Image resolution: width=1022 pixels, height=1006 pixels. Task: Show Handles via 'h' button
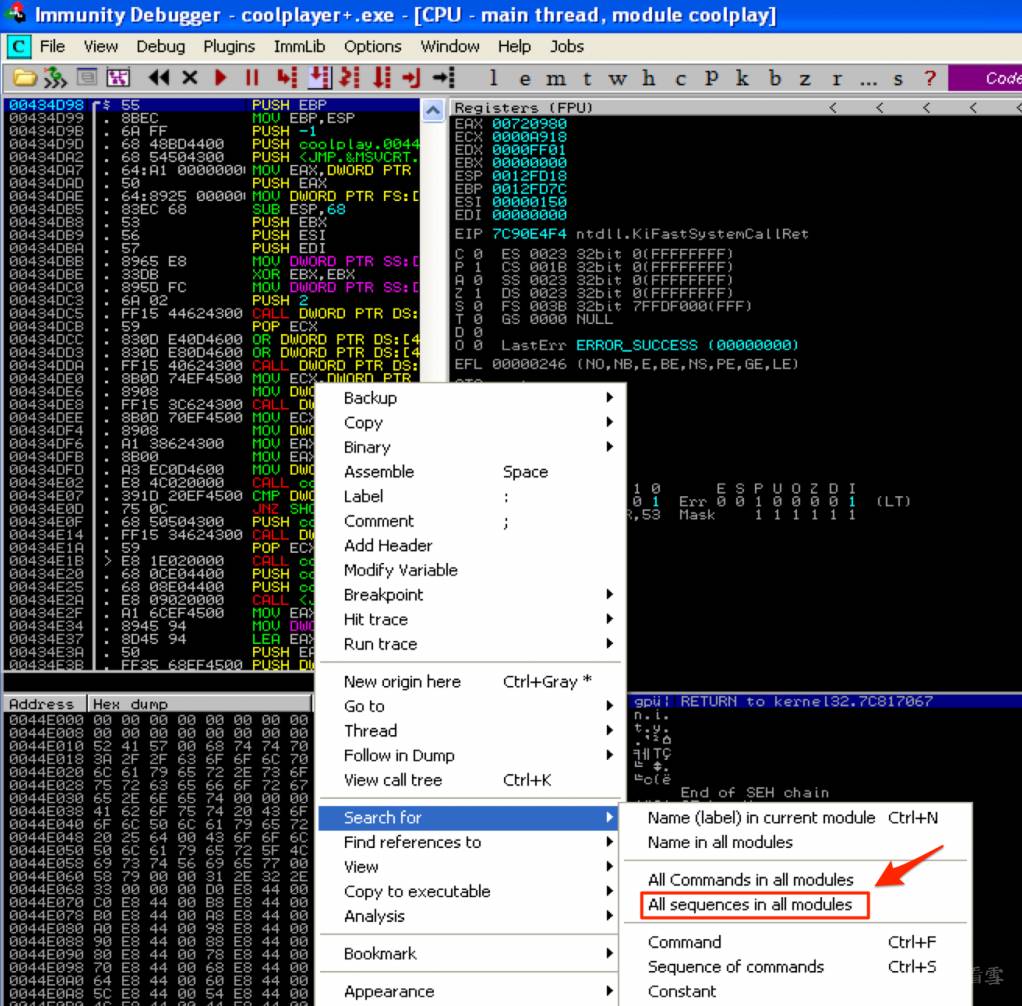pos(648,78)
